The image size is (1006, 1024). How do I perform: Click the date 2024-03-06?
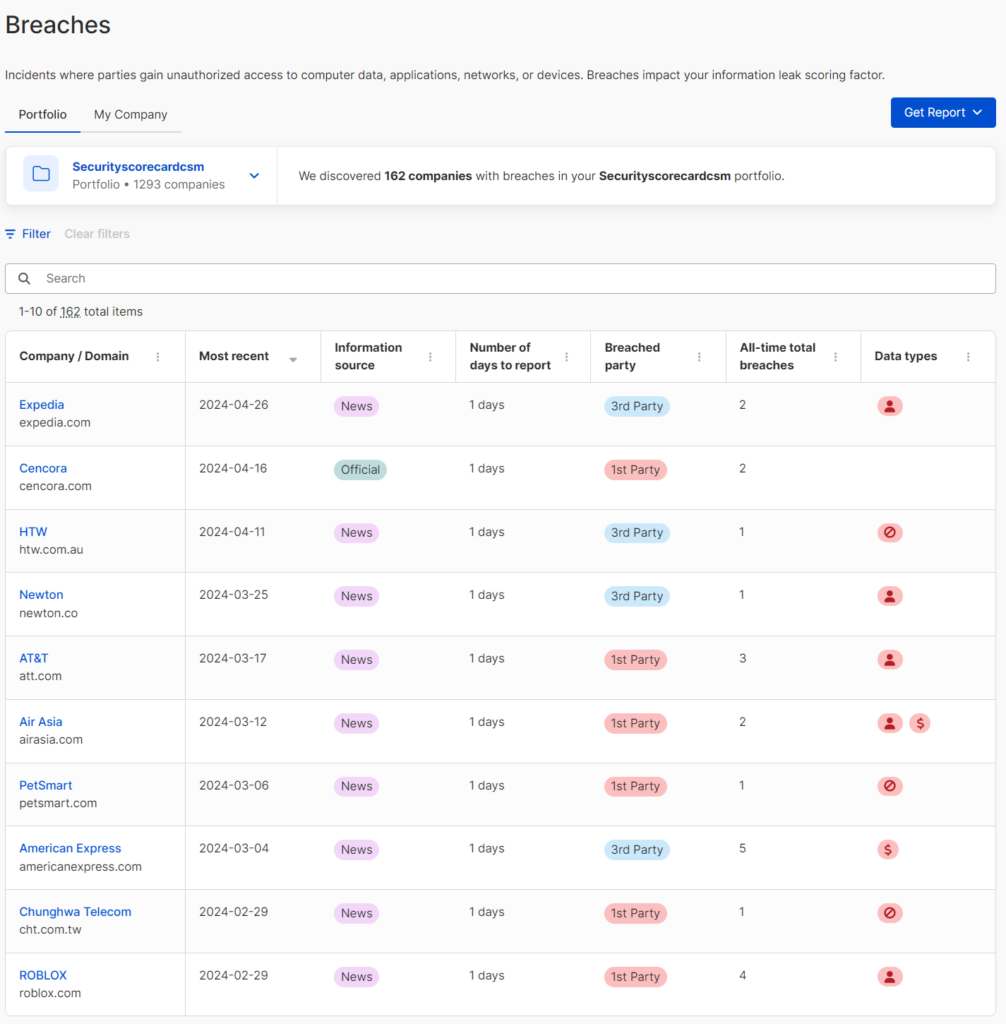pos(234,786)
